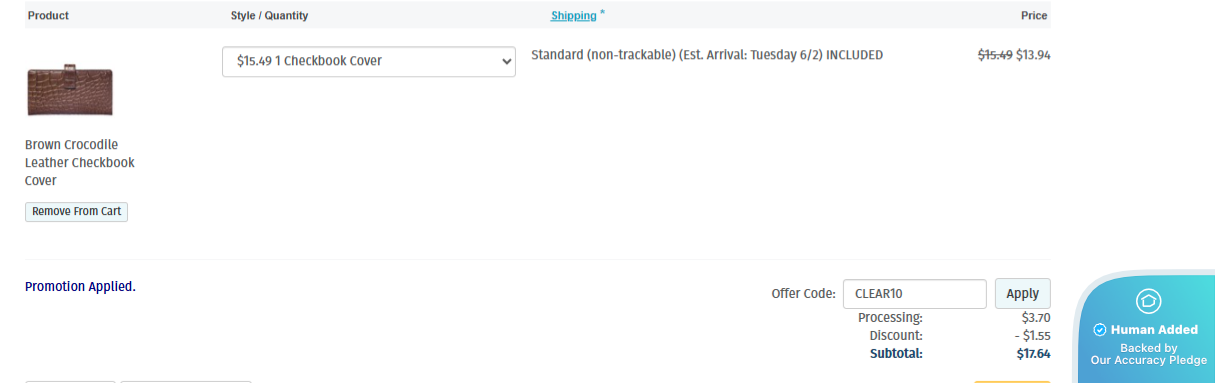Screen dimensions: 1215x383
Task: Remove the checkbook cover from cart
Action: coord(76,212)
